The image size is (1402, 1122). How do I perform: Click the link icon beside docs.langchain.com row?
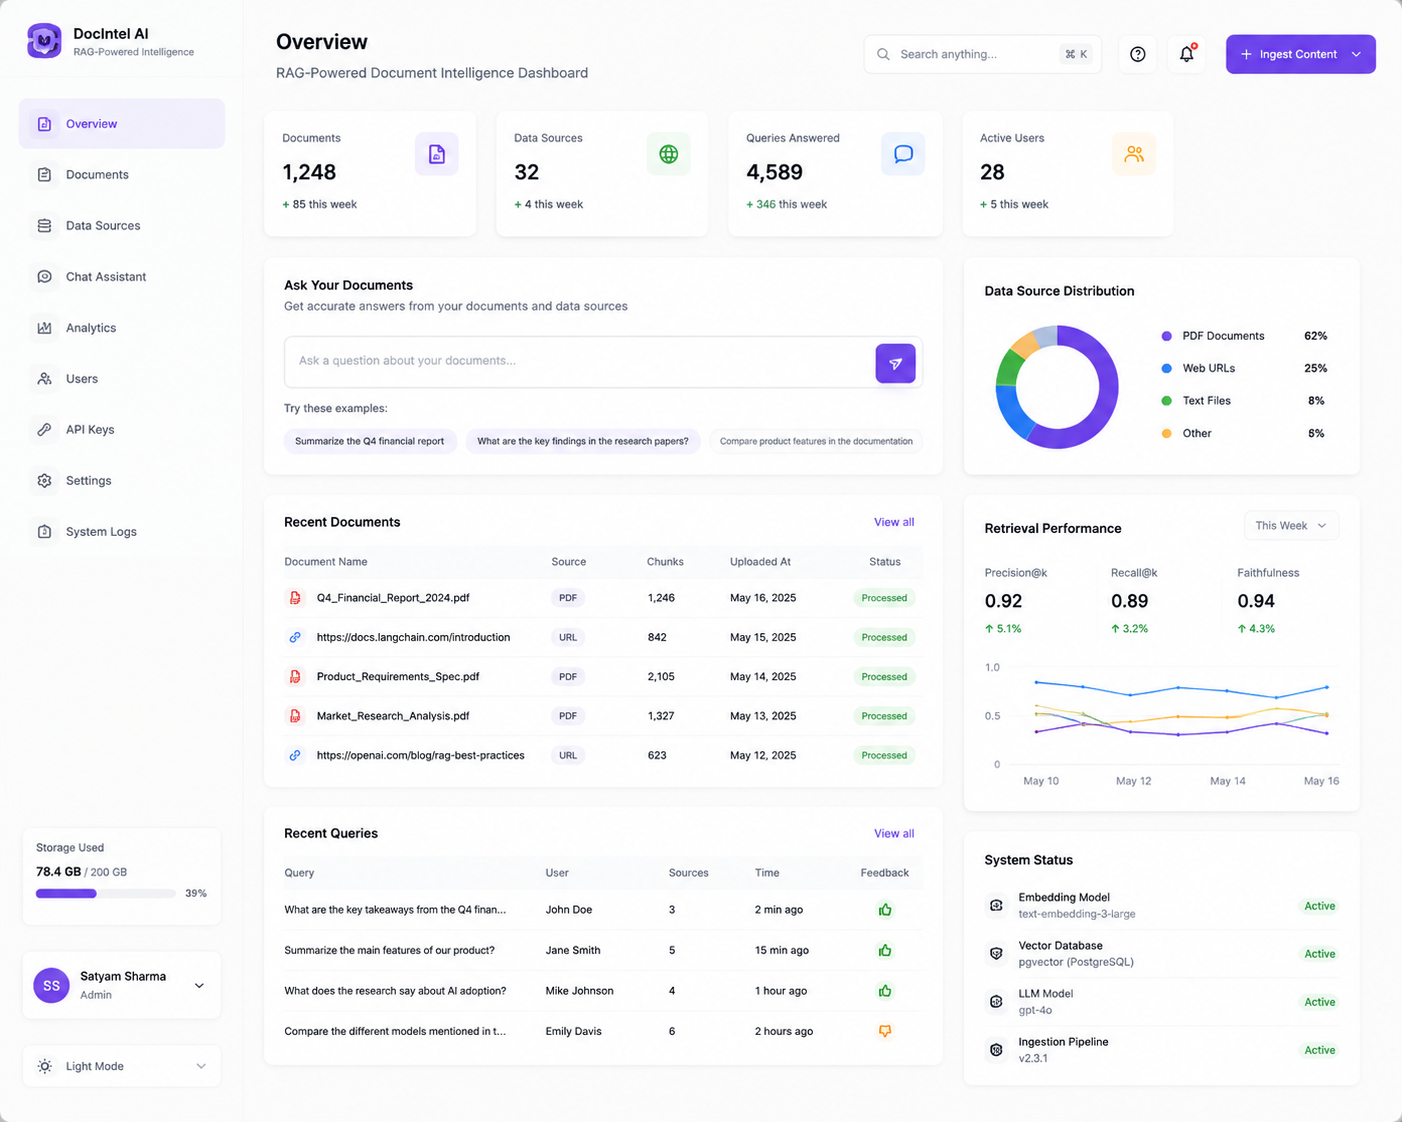pos(295,637)
